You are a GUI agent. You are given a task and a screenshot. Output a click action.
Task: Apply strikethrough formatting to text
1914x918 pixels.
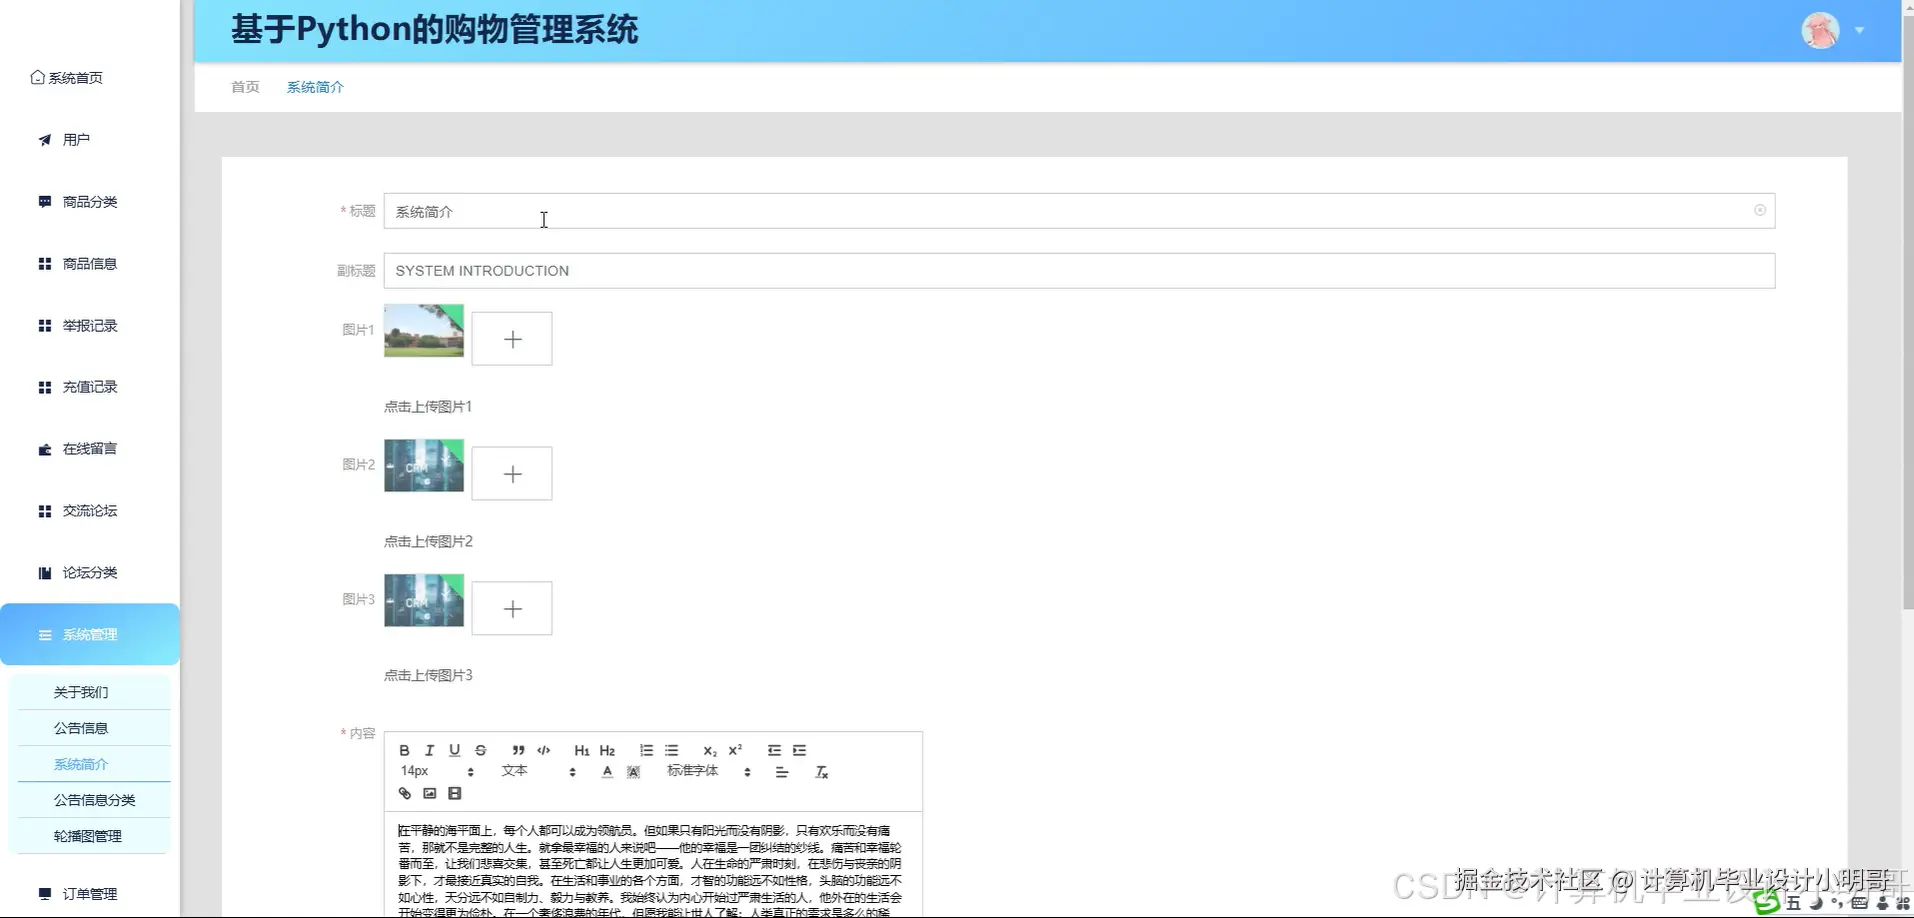[480, 750]
